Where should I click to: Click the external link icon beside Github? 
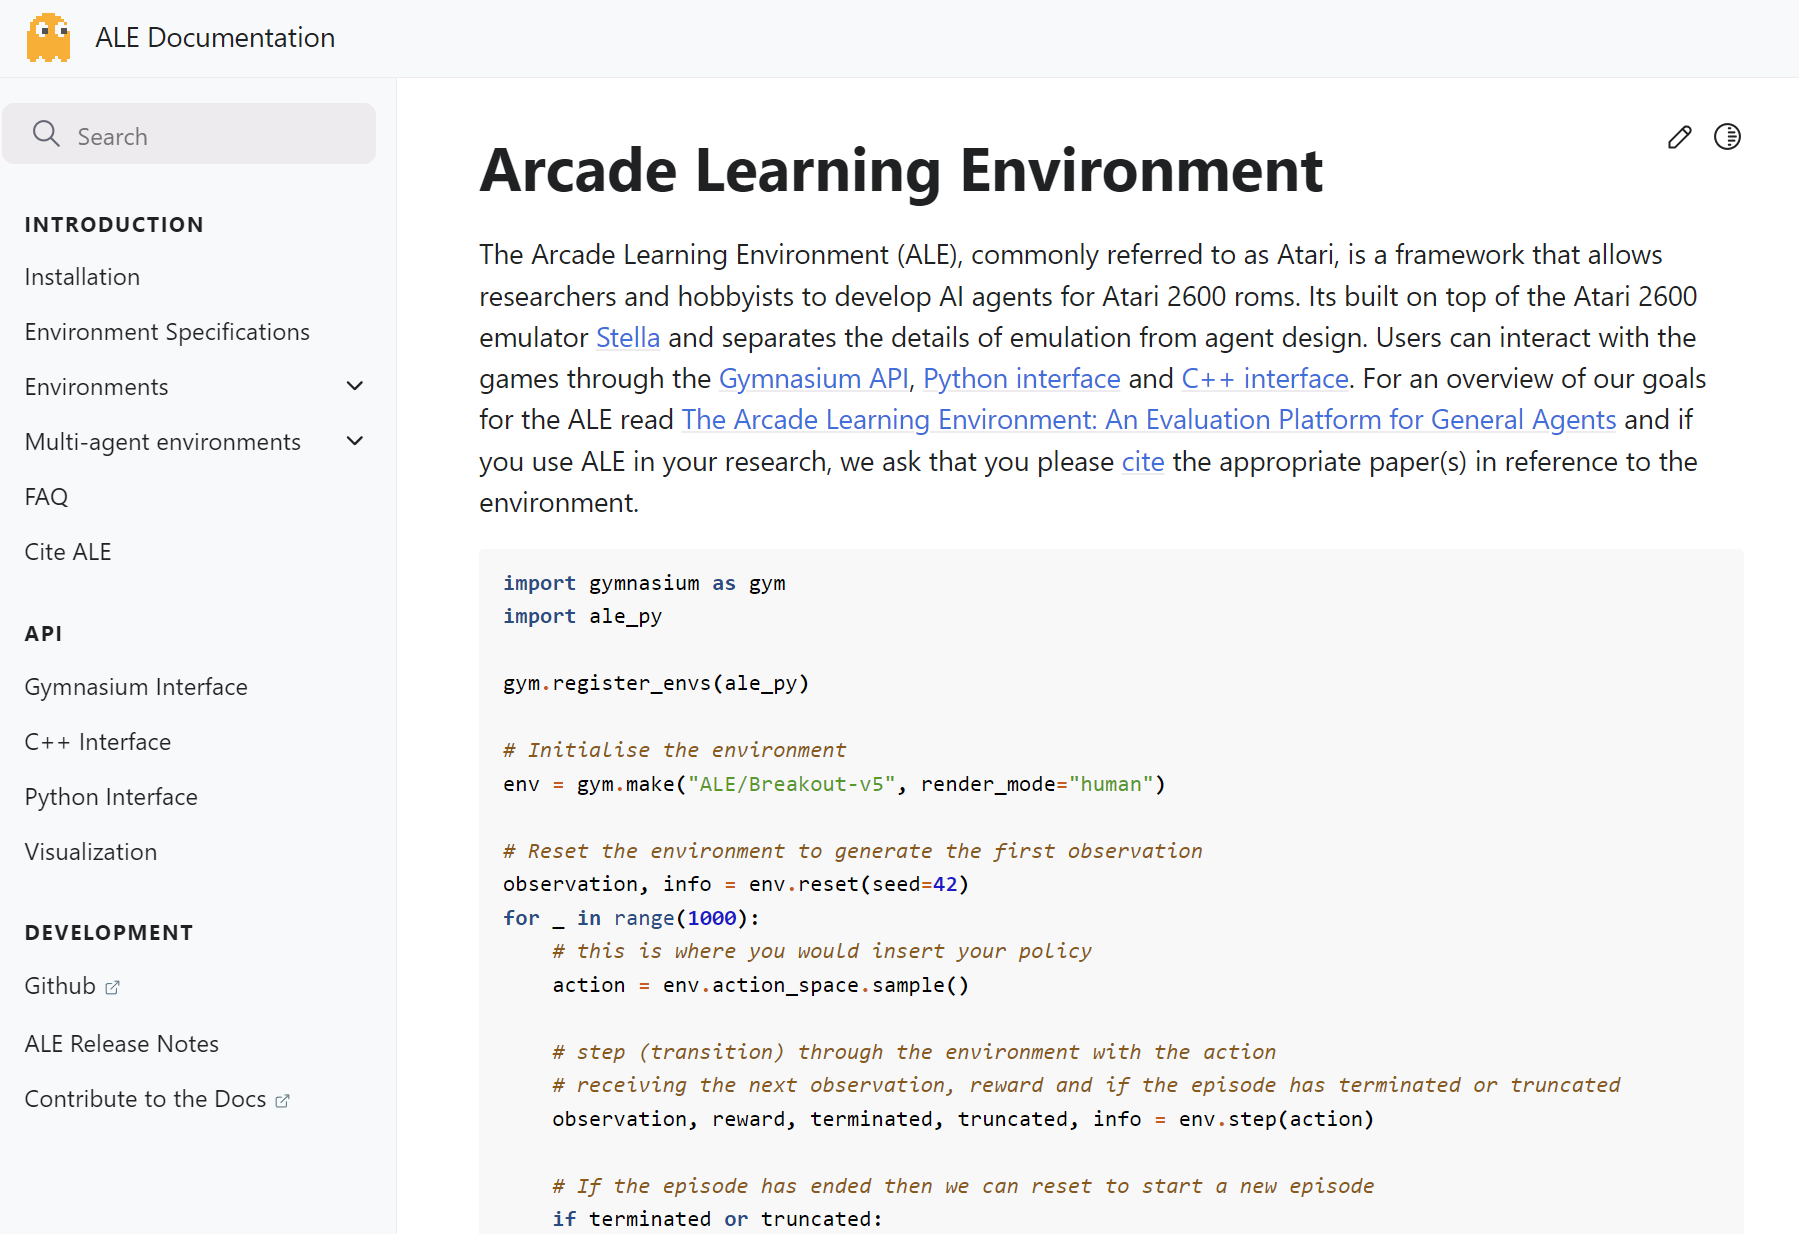[112, 988]
